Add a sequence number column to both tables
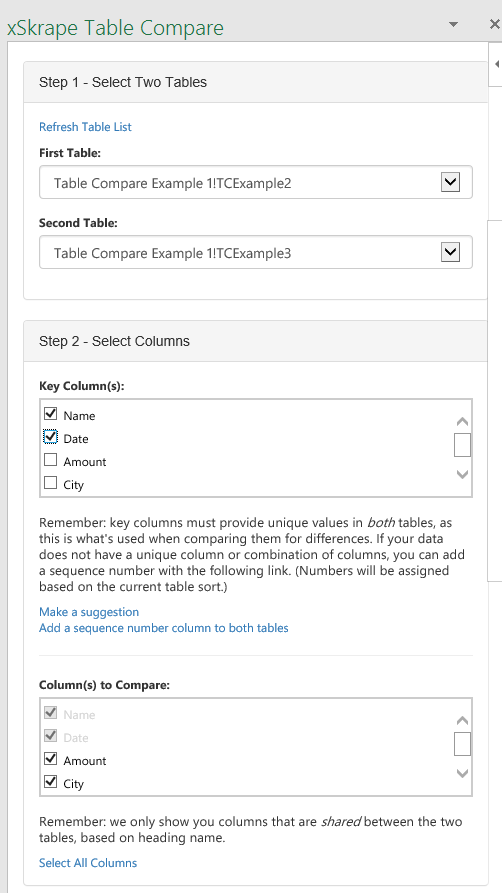The image size is (502, 893). coord(164,628)
